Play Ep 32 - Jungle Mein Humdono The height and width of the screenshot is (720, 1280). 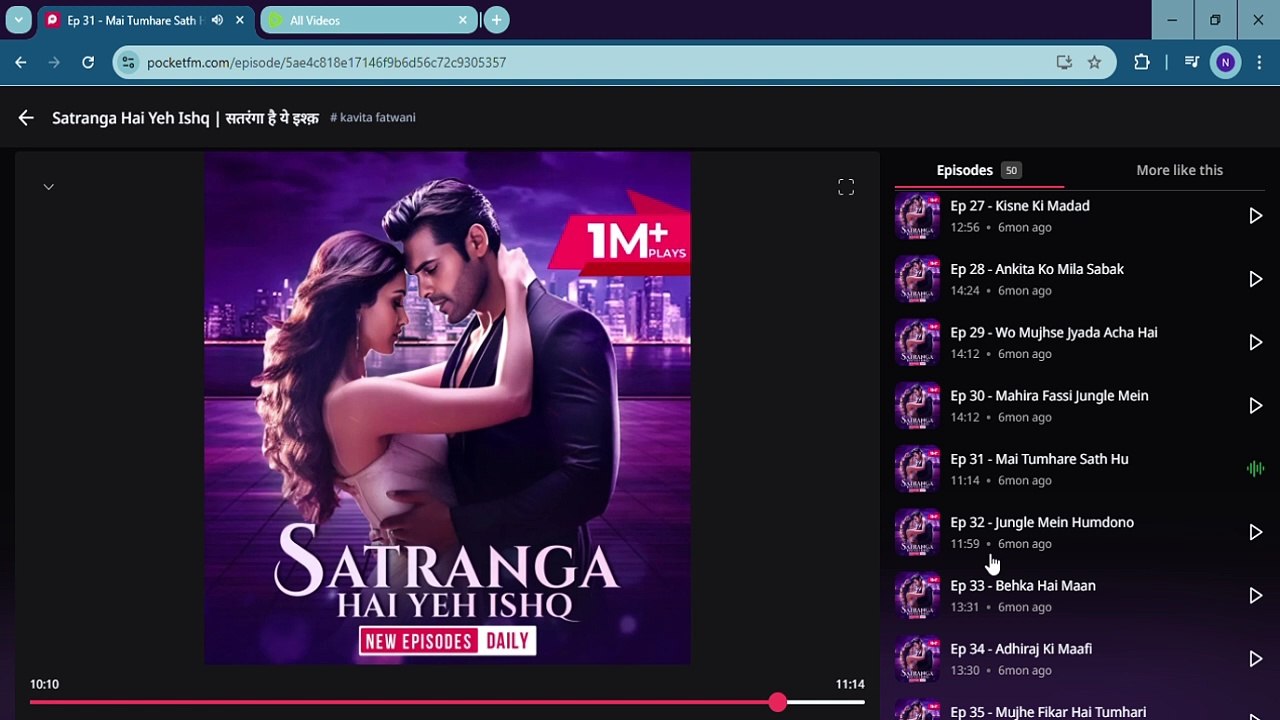pyautogui.click(x=1255, y=533)
